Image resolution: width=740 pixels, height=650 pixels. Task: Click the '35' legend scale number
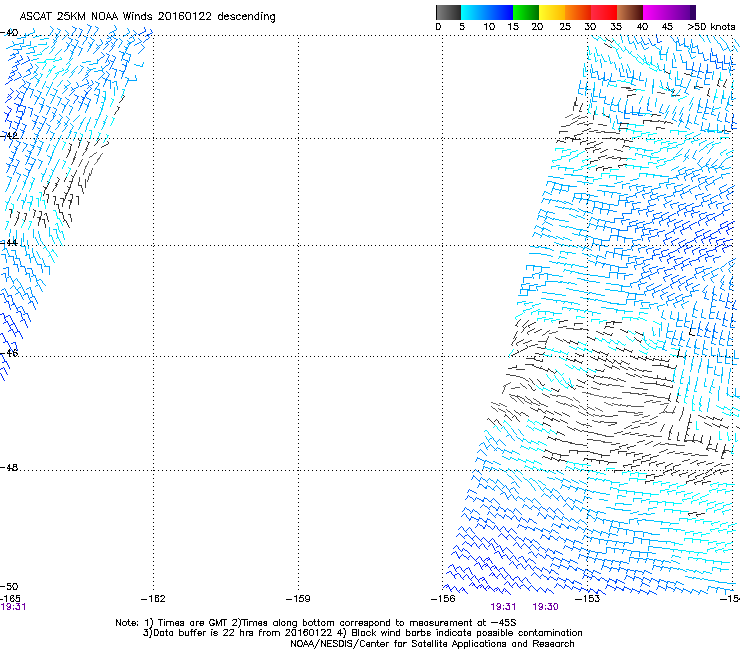616,27
